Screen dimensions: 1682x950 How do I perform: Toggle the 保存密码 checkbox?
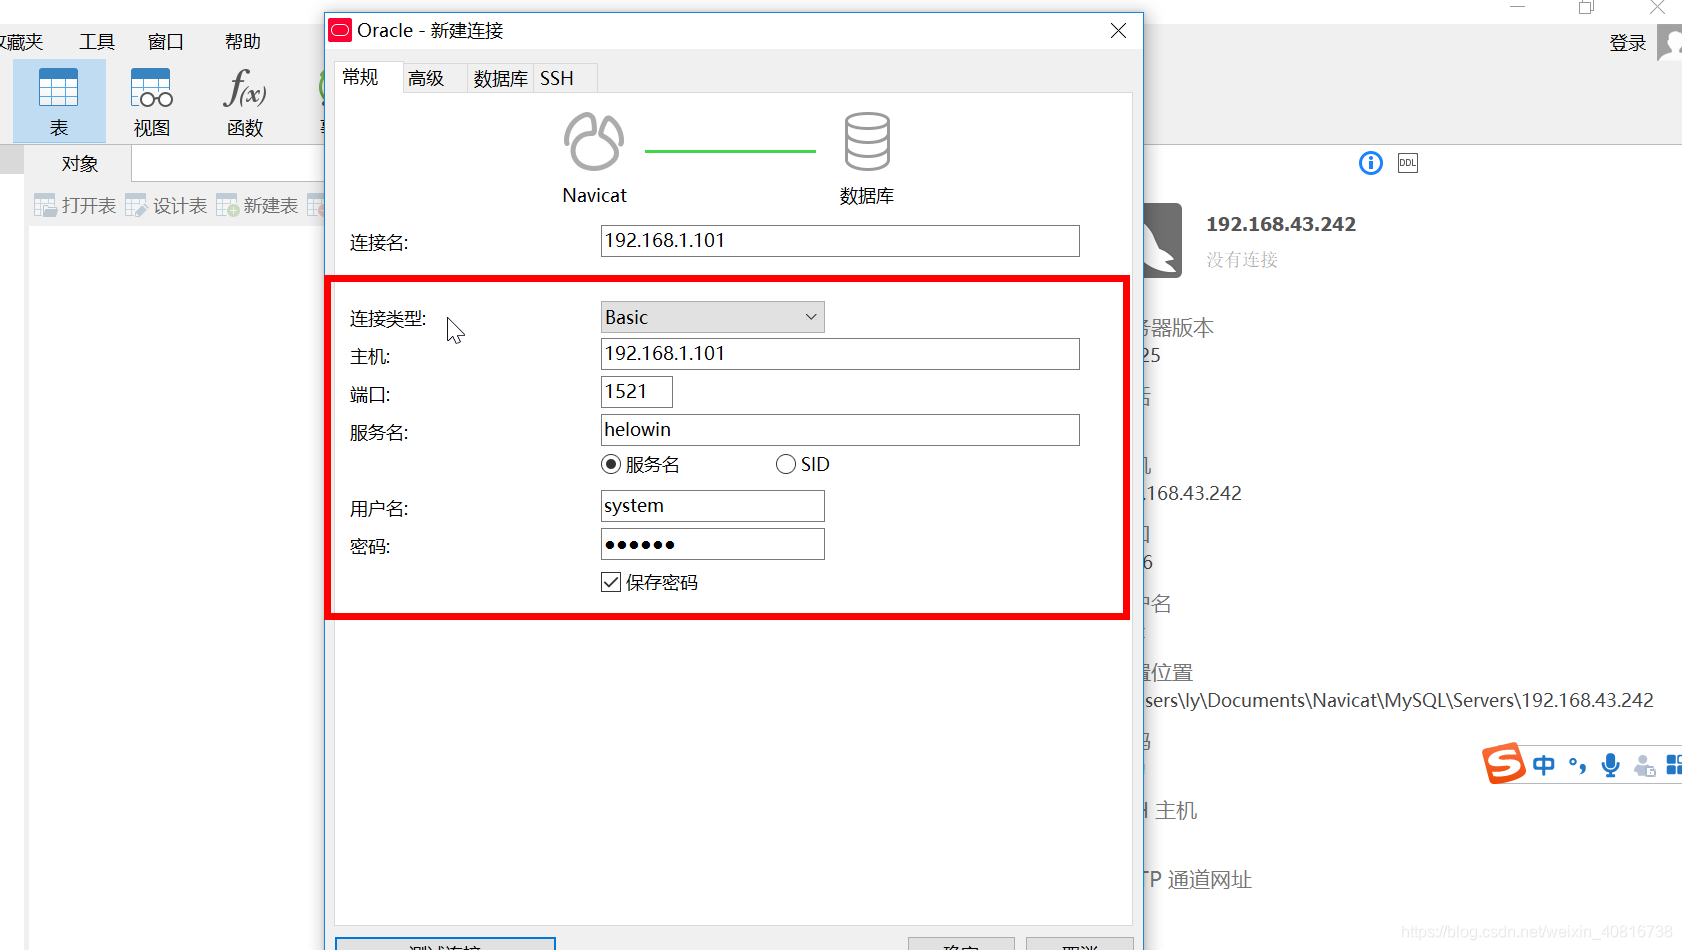click(611, 582)
